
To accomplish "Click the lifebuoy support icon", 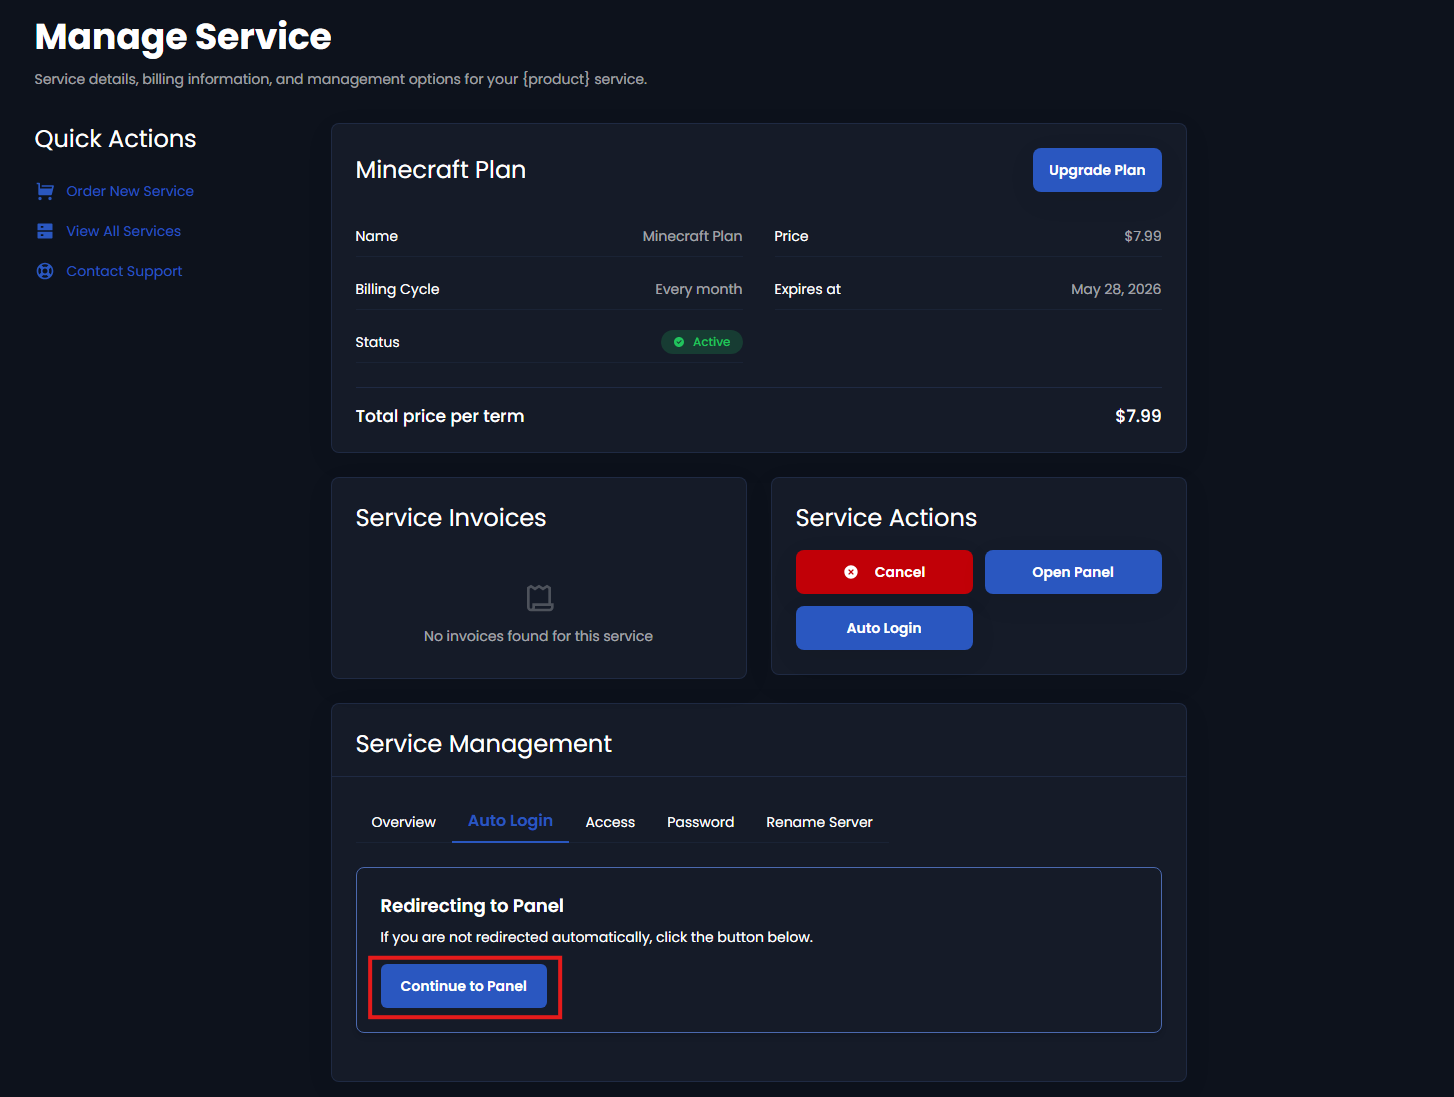I will [x=45, y=271].
